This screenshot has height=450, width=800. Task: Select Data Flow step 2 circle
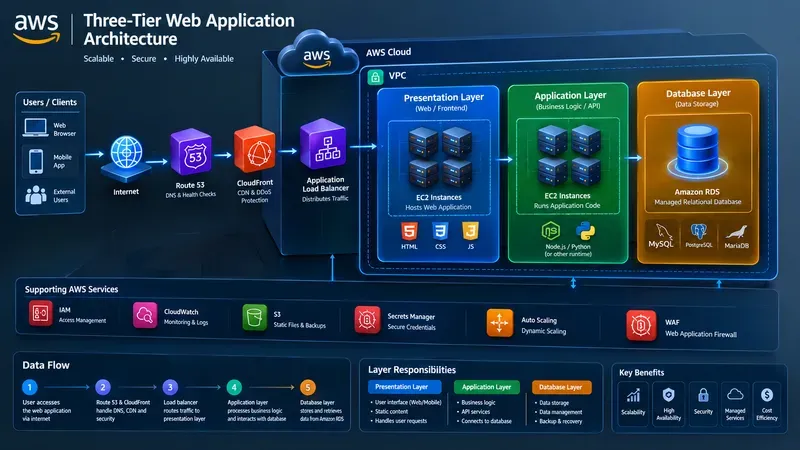[103, 387]
